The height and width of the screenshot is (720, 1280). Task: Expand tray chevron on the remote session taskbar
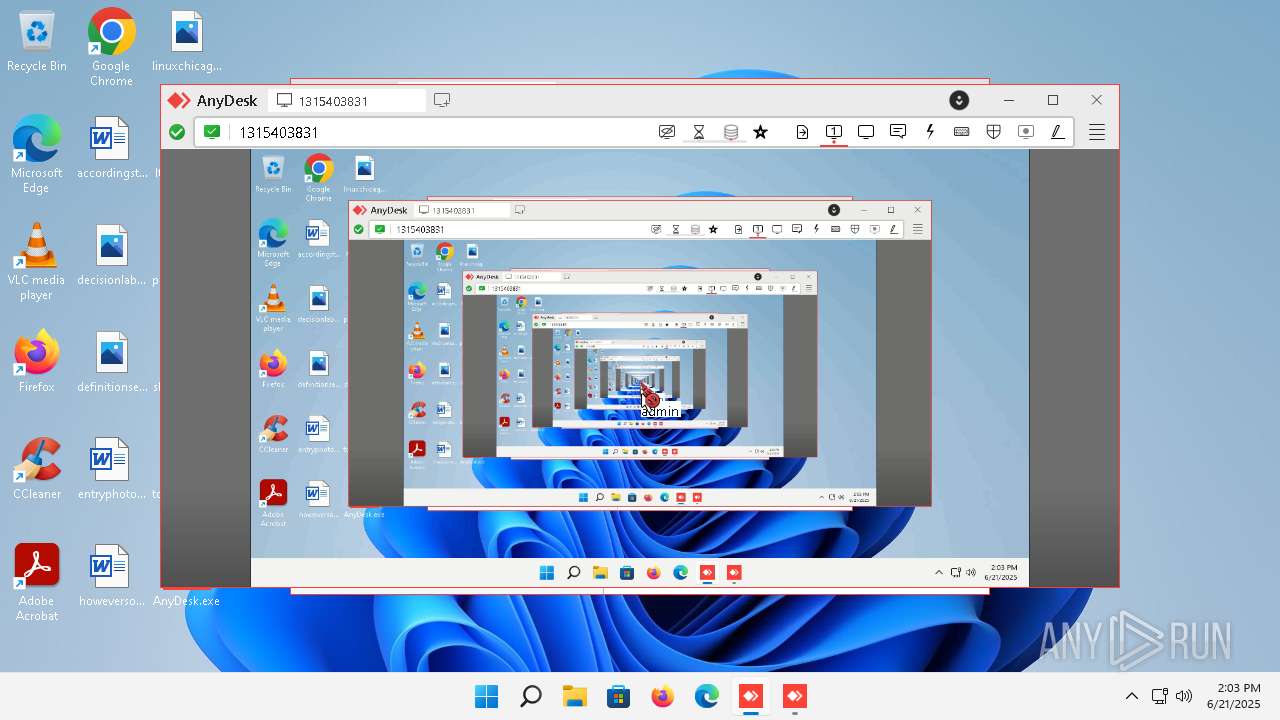pyautogui.click(x=938, y=573)
